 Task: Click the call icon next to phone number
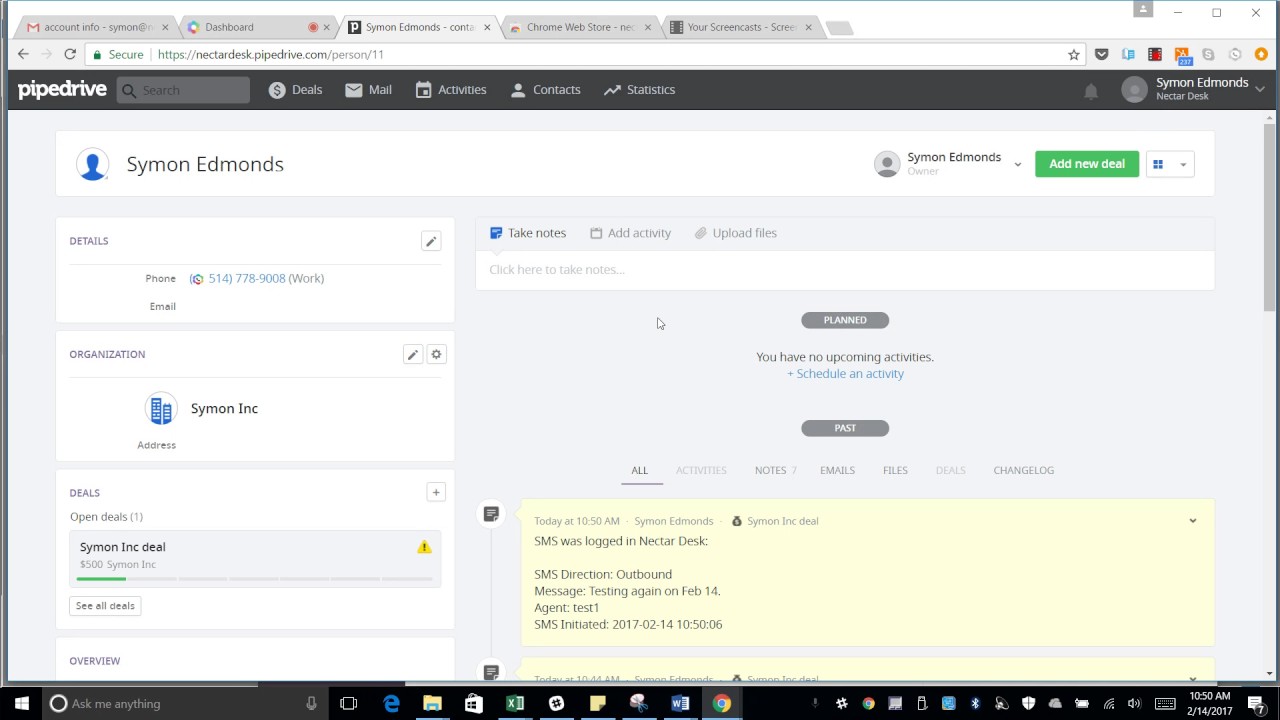[197, 279]
